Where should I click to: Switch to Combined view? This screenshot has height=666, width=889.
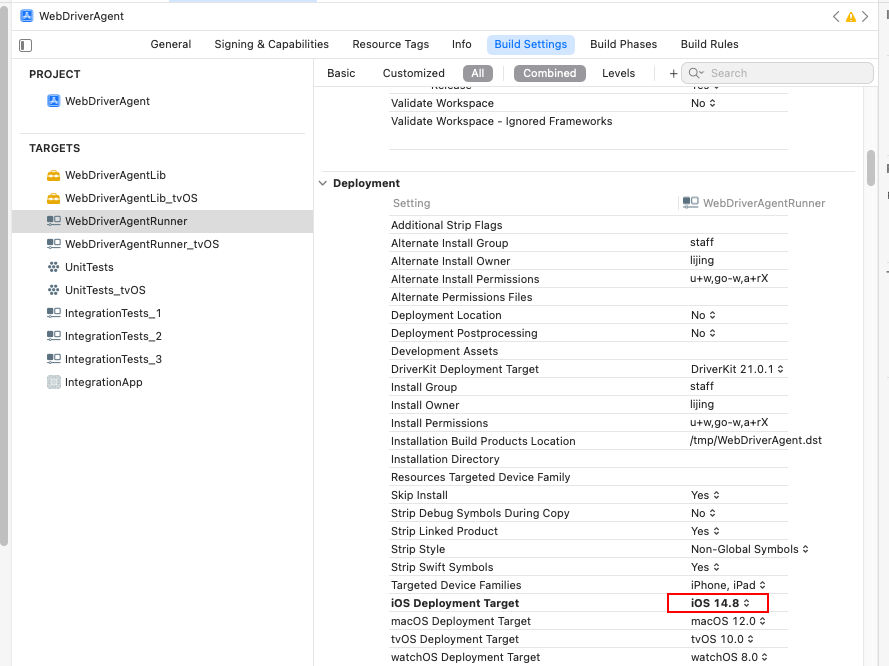pos(550,73)
